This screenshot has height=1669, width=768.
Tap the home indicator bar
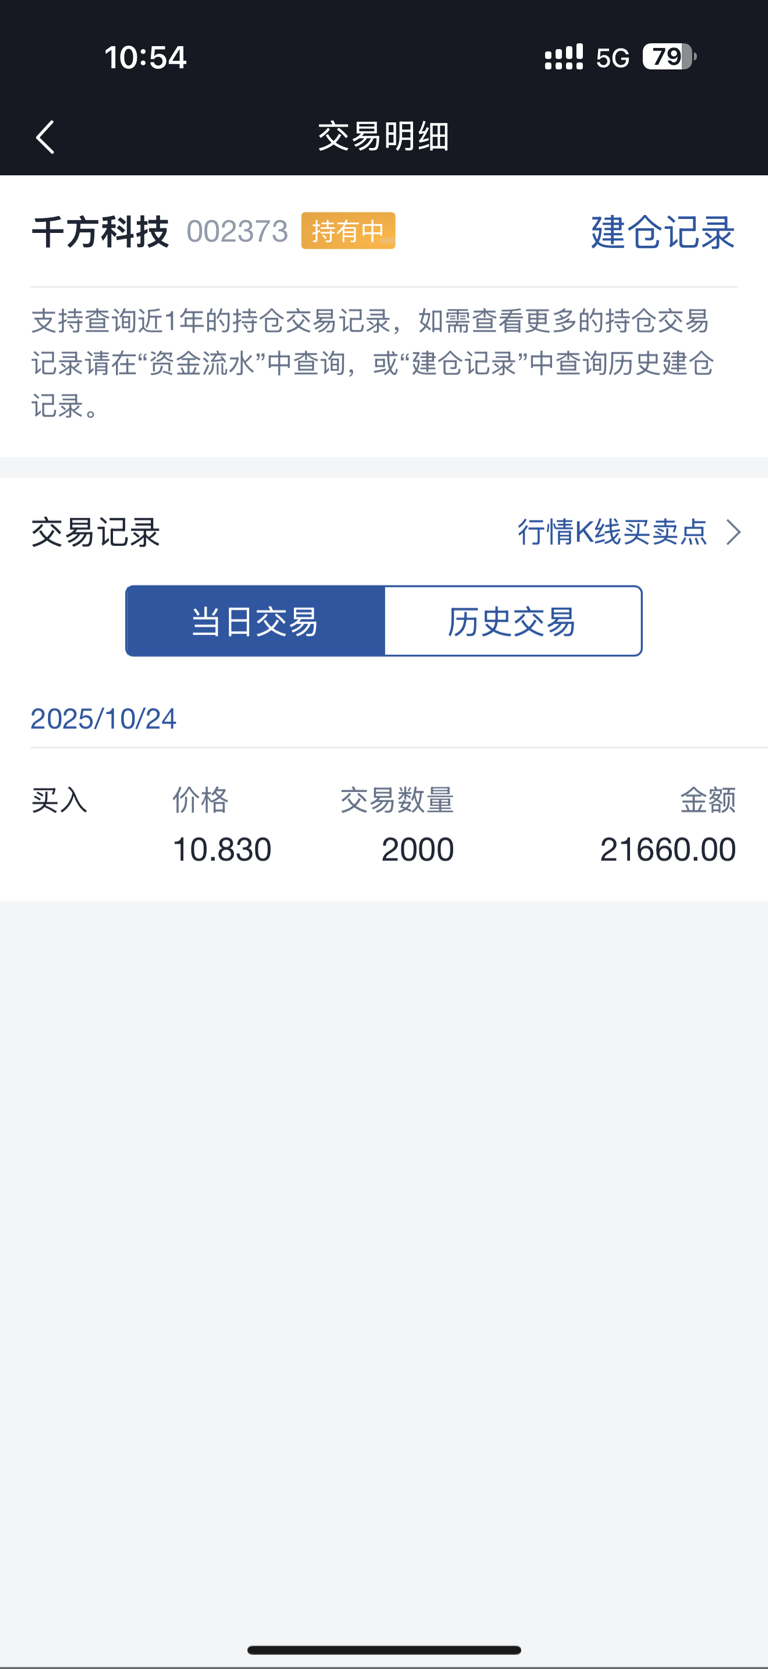[384, 1650]
